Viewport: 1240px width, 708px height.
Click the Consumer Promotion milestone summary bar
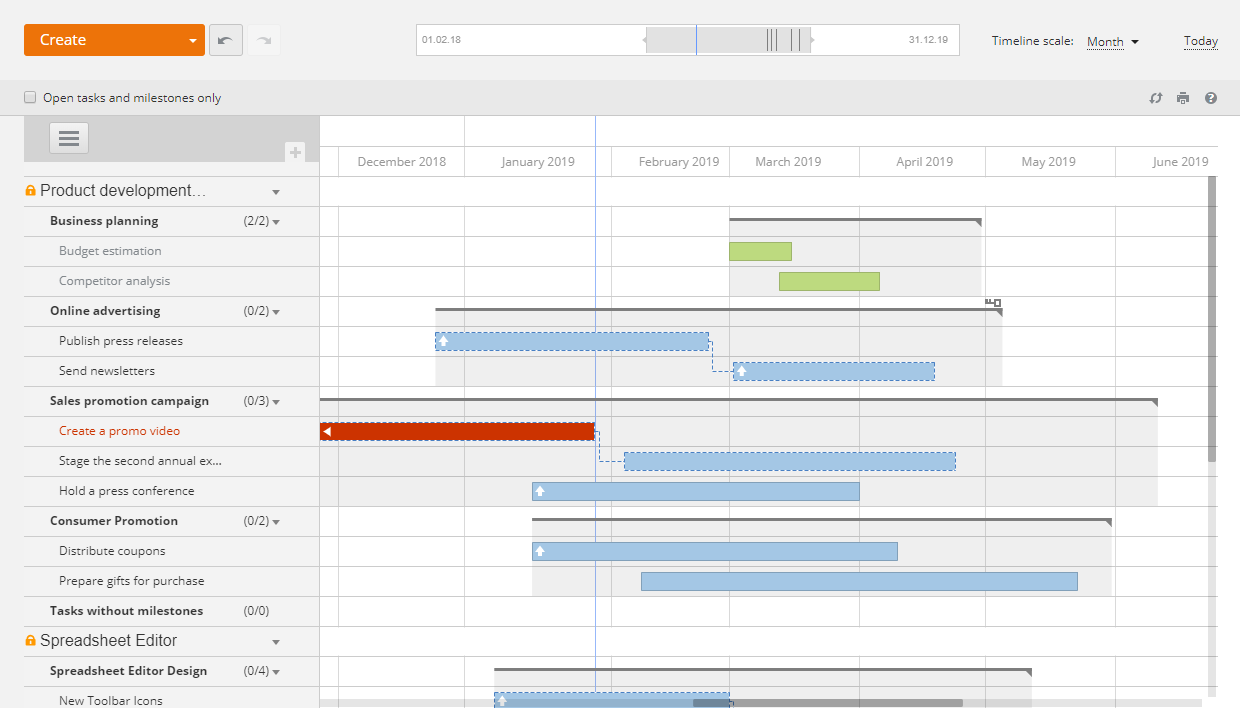click(822, 520)
